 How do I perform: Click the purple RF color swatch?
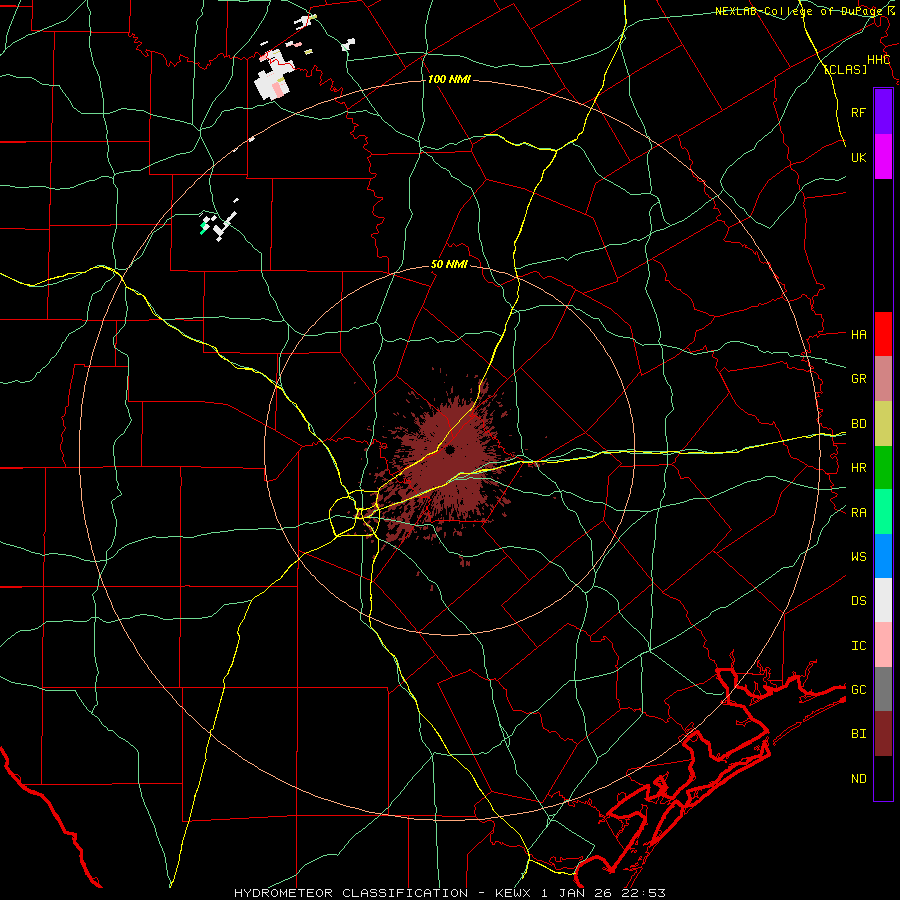pos(883,112)
